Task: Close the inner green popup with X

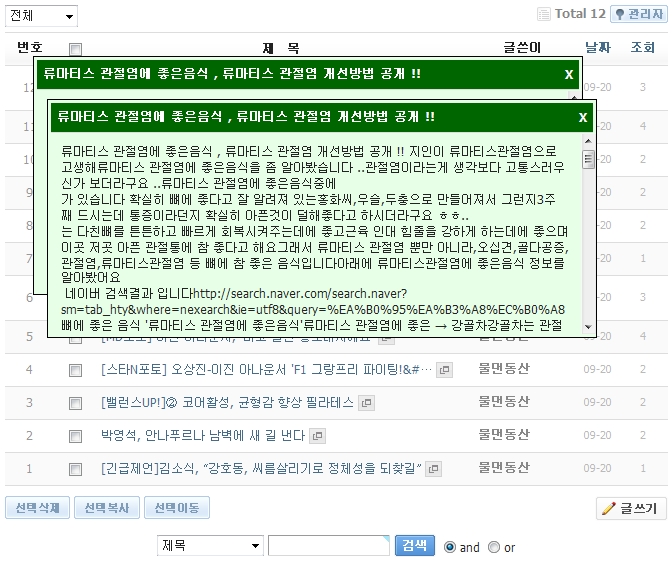Action: 583,118
